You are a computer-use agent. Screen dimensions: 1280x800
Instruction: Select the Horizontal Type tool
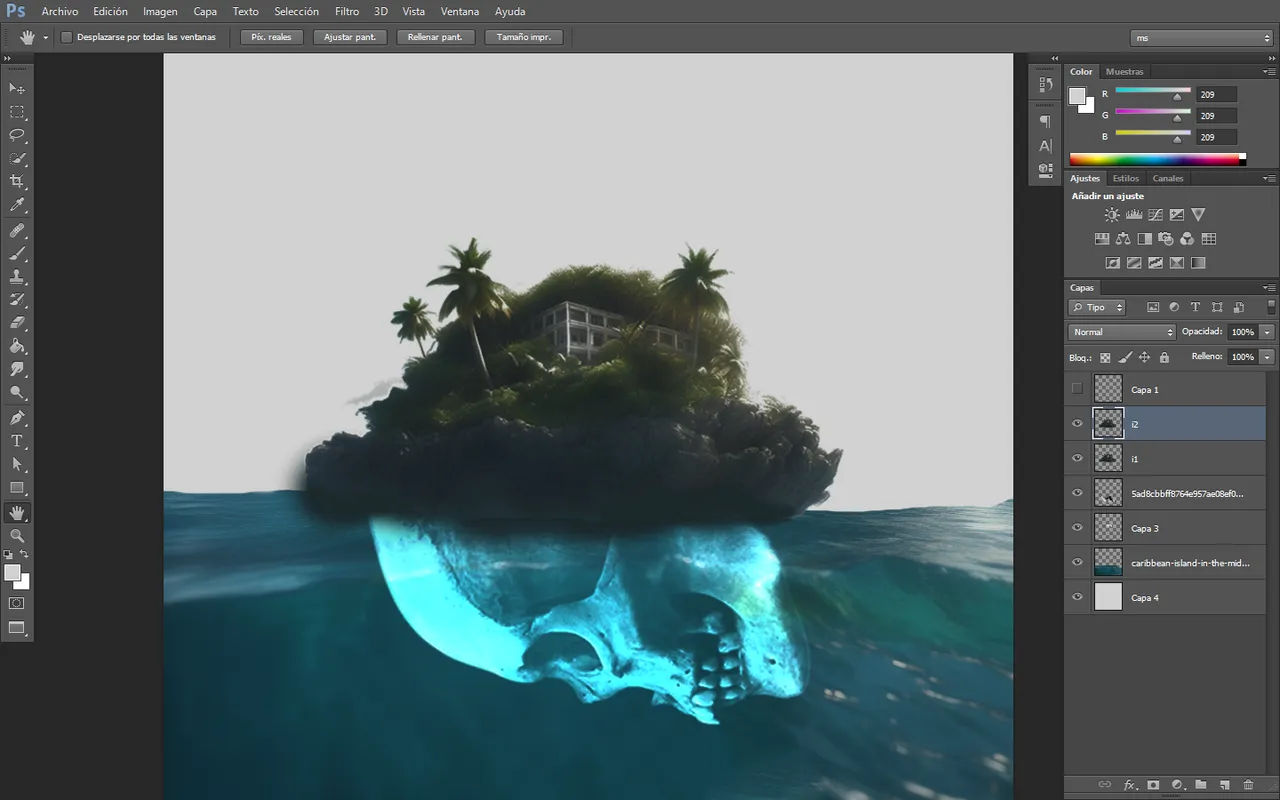click(17, 441)
